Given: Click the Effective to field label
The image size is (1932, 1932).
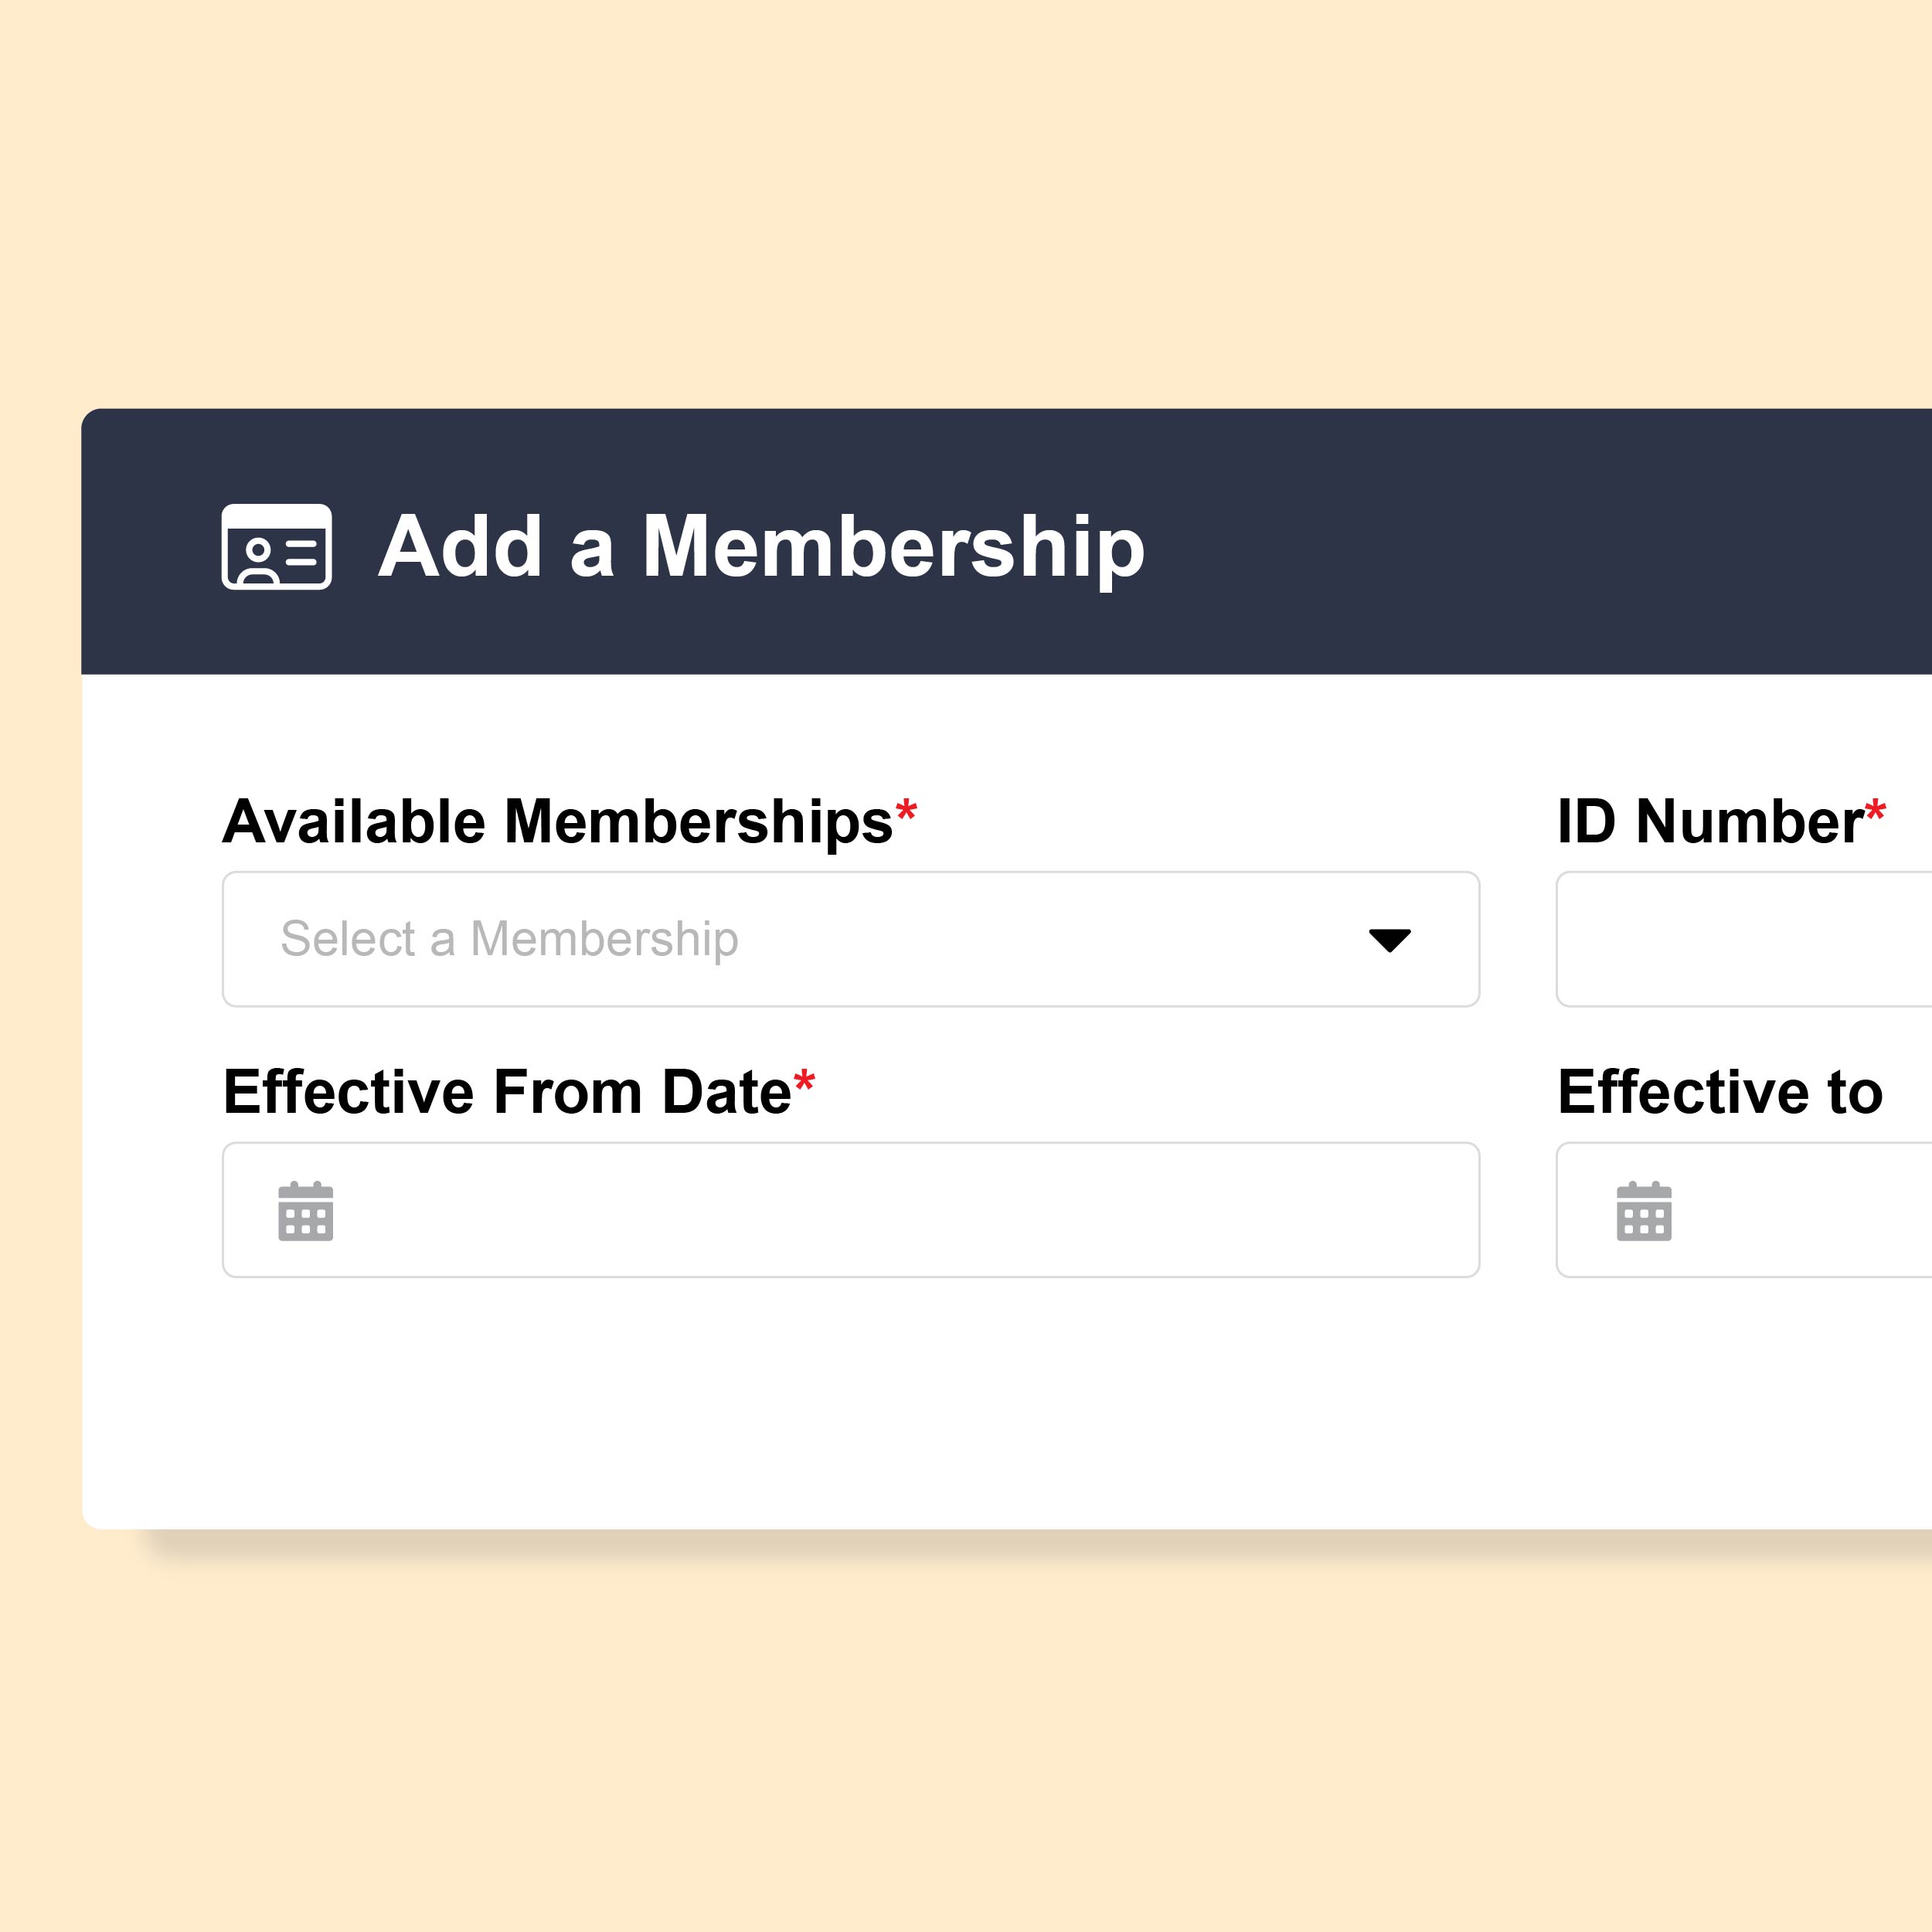Looking at the screenshot, I should pyautogui.click(x=1720, y=1091).
